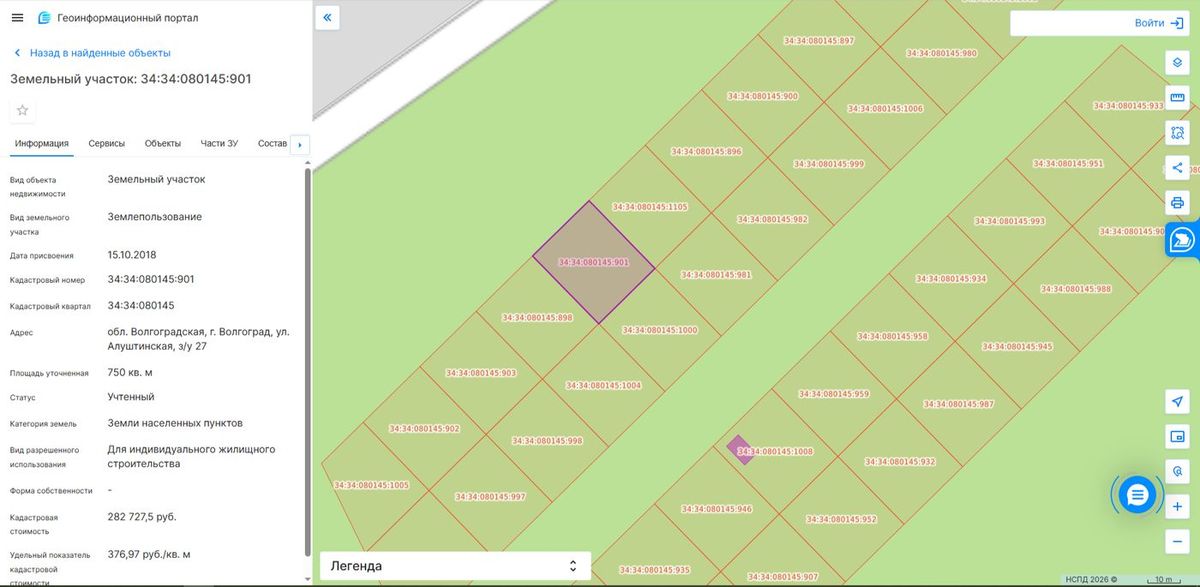Viewport: 1200px width, 587px height.
Task: Select parcel 34:34:080145:1105 on the map
Action: coord(650,207)
